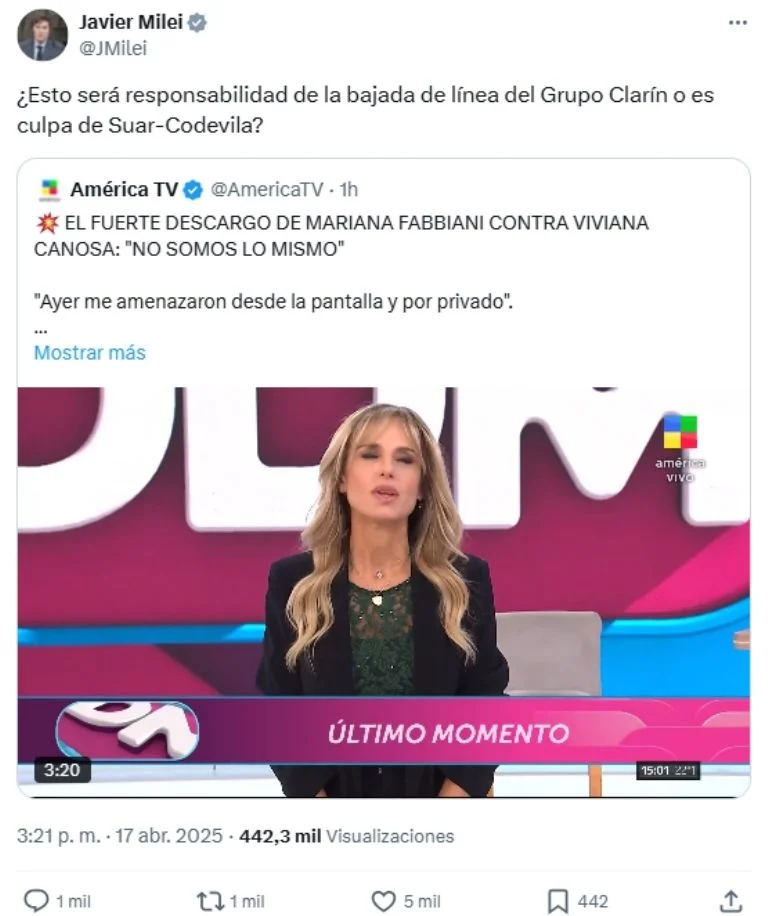
Task: Open the reply comment icon
Action: click(36, 900)
